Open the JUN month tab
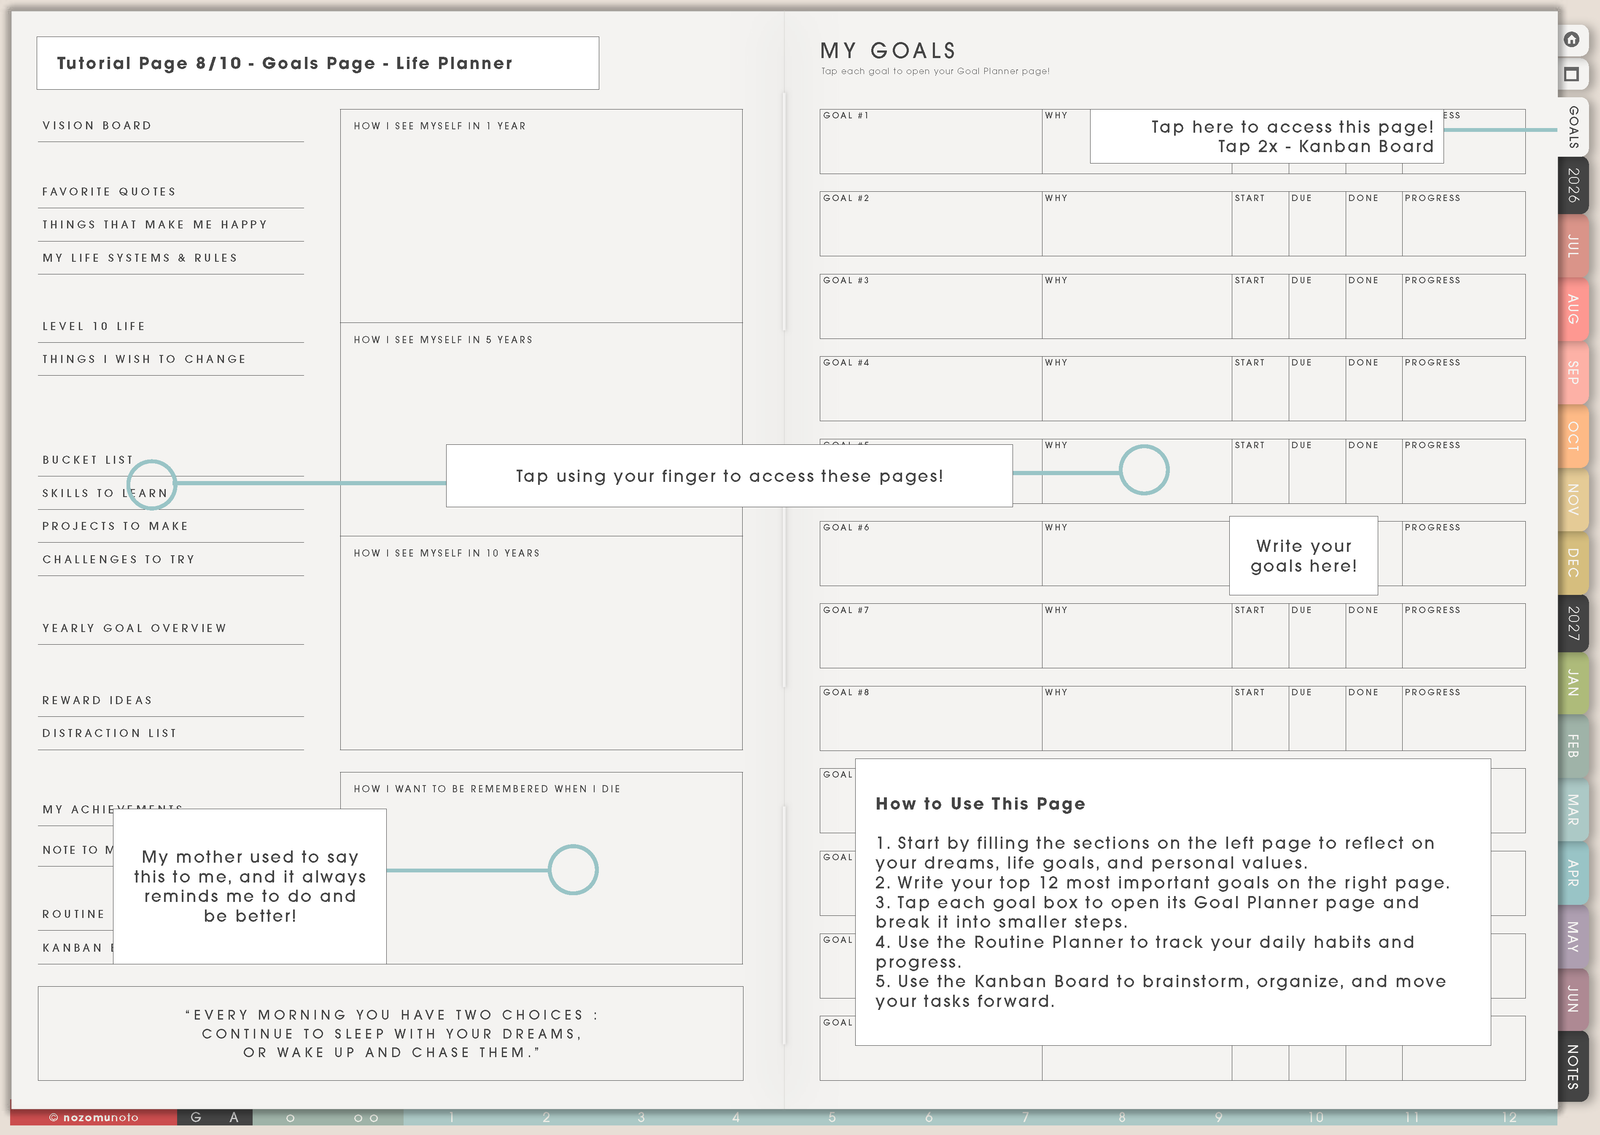Viewport: 1600px width, 1135px height. tap(1573, 999)
